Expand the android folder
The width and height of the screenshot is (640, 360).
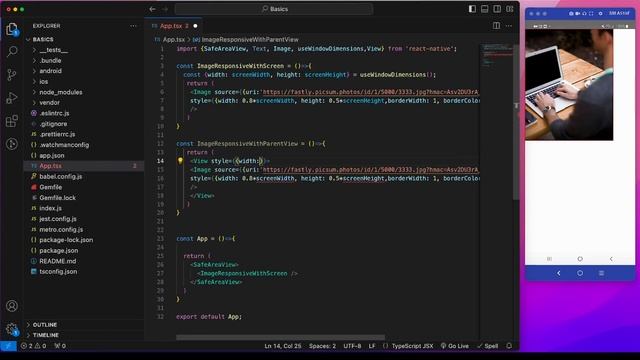click(83, 71)
